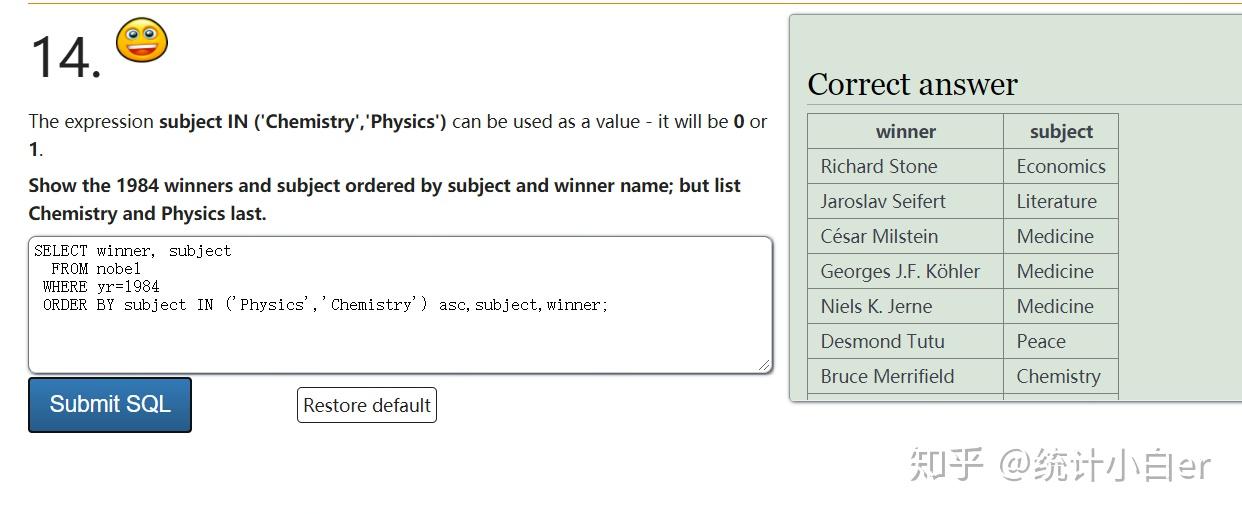1242x514 pixels.
Task: Click the Correct answer heading
Action: pos(912,84)
